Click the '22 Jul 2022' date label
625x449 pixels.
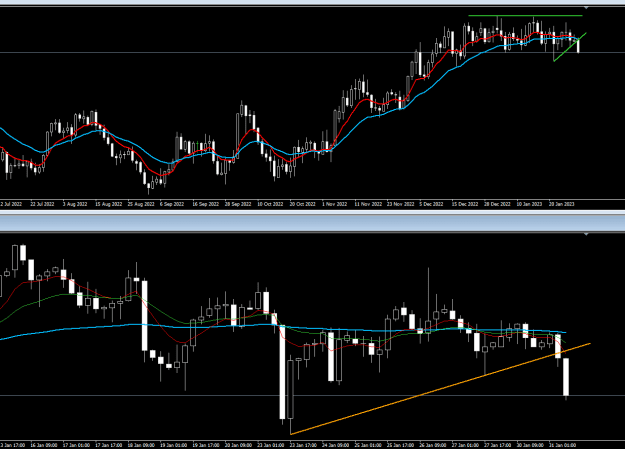pos(42,204)
